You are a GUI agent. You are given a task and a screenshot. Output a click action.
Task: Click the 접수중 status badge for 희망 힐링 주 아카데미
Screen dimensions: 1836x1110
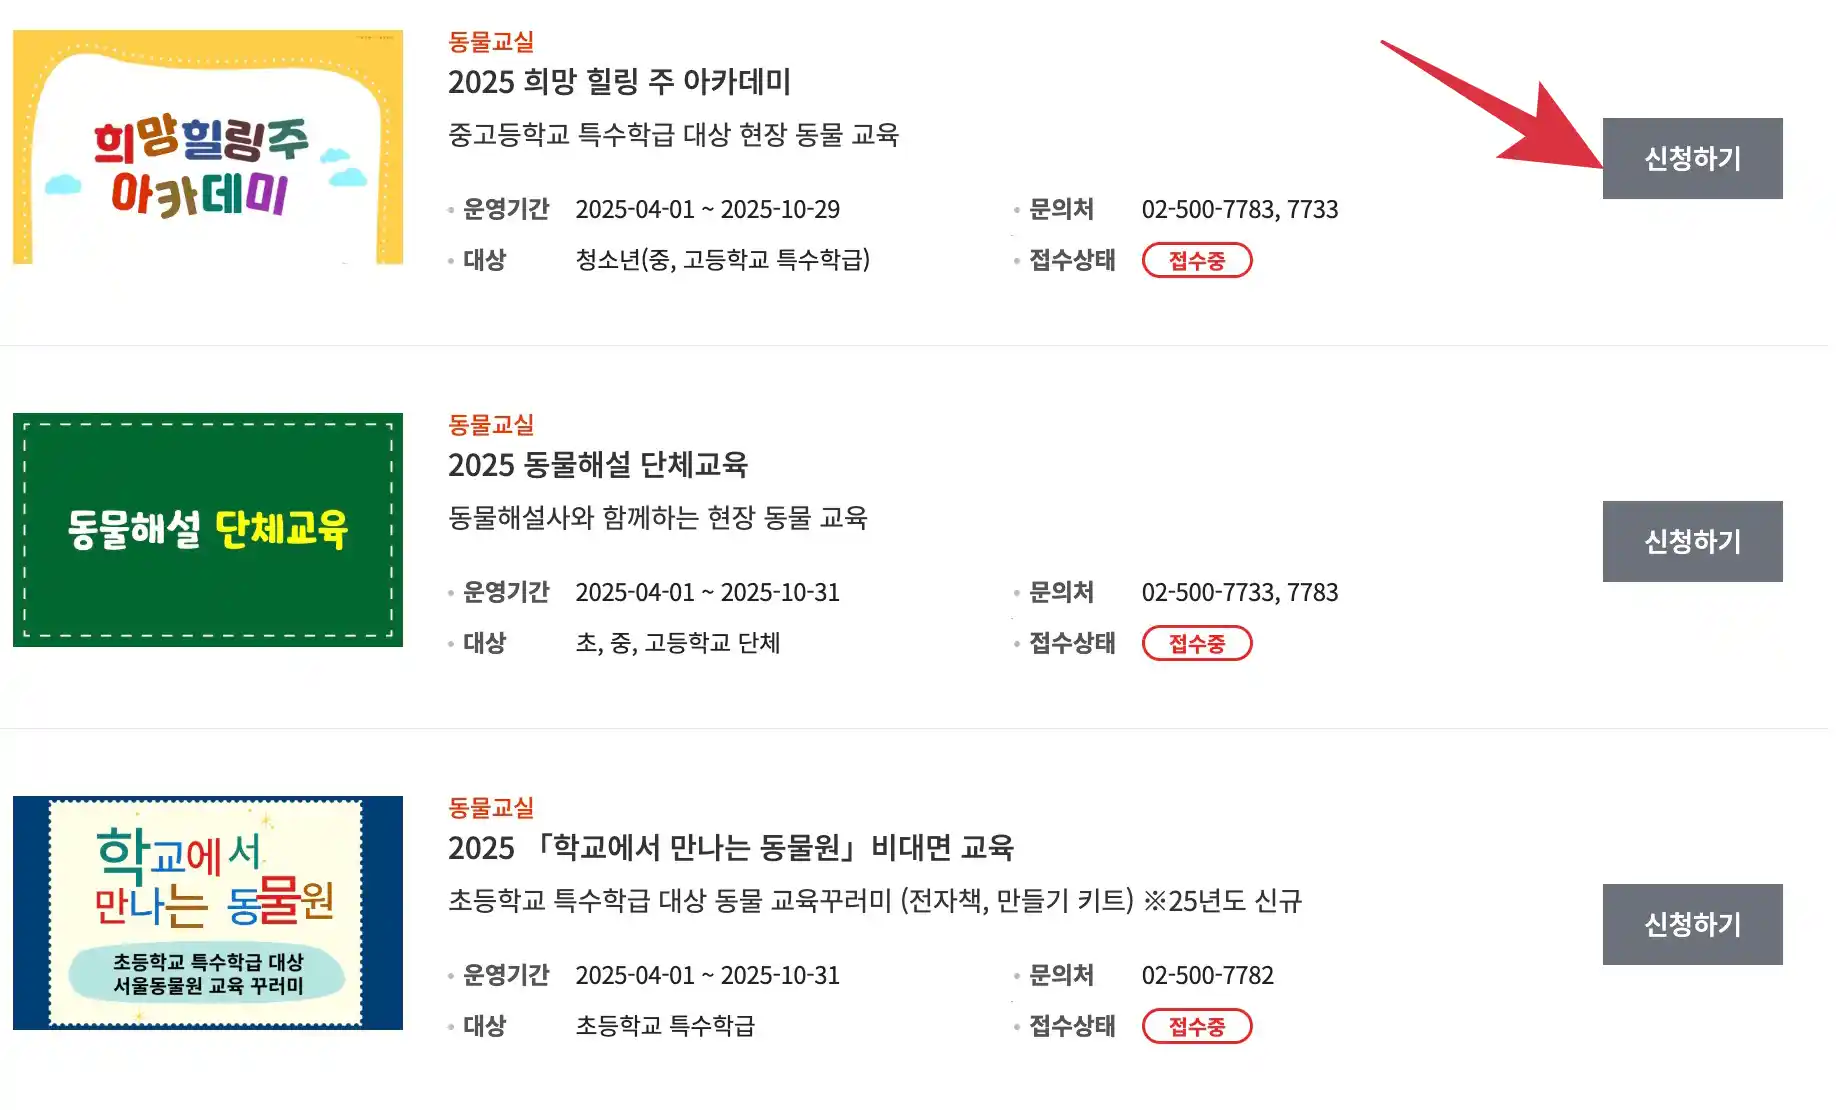(1197, 260)
